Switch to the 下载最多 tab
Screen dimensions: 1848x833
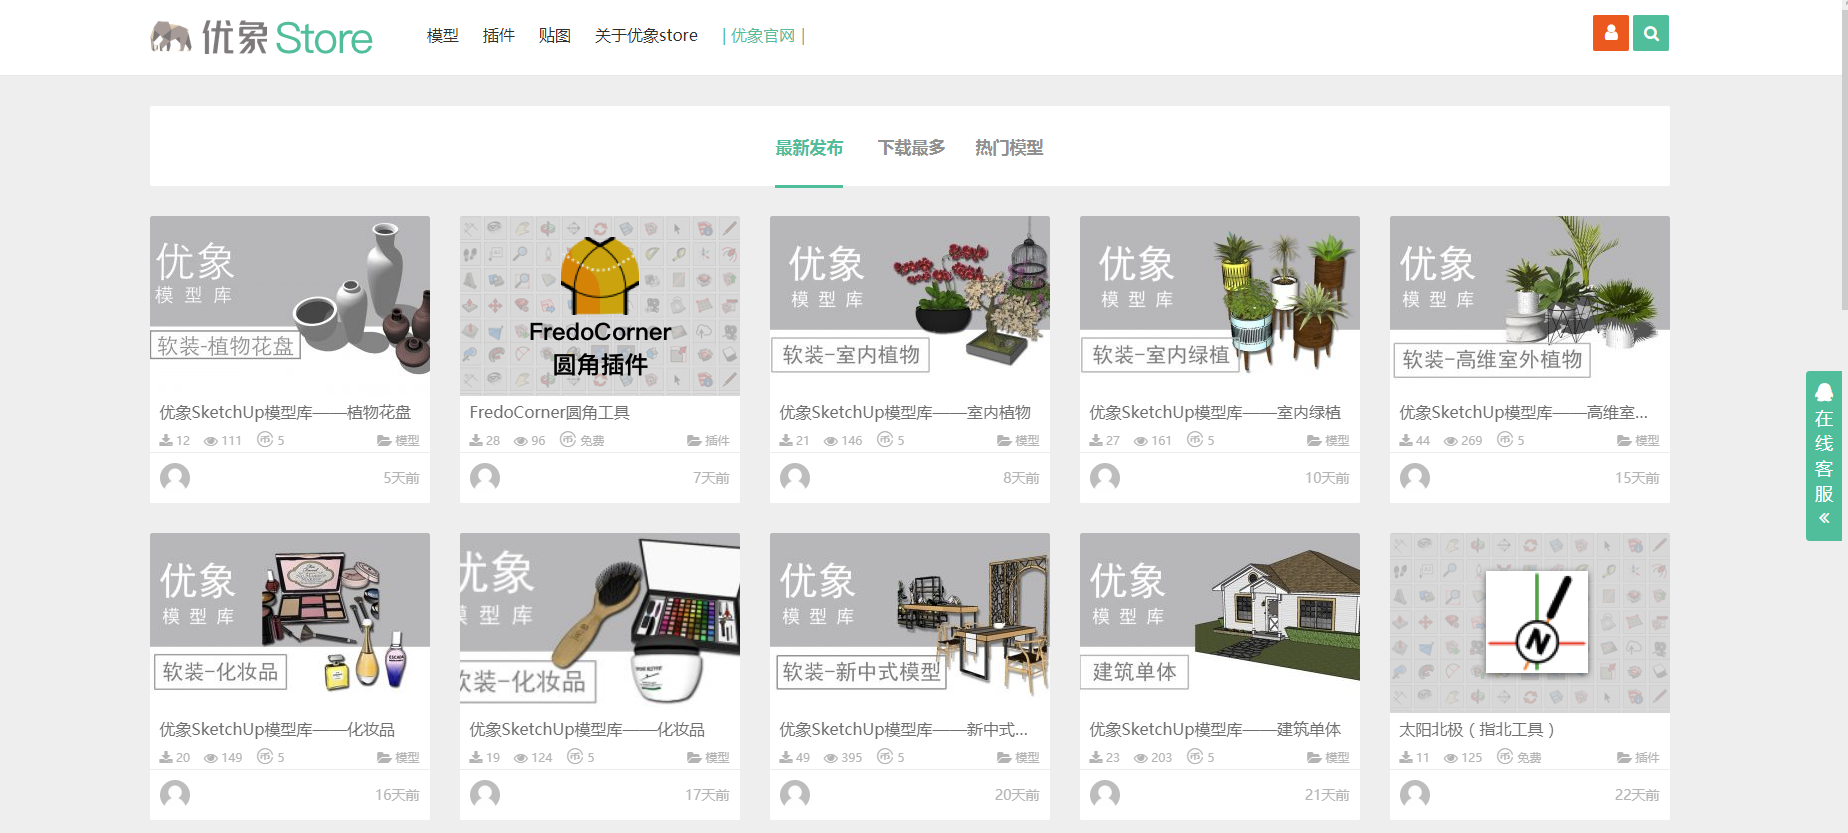tap(911, 148)
